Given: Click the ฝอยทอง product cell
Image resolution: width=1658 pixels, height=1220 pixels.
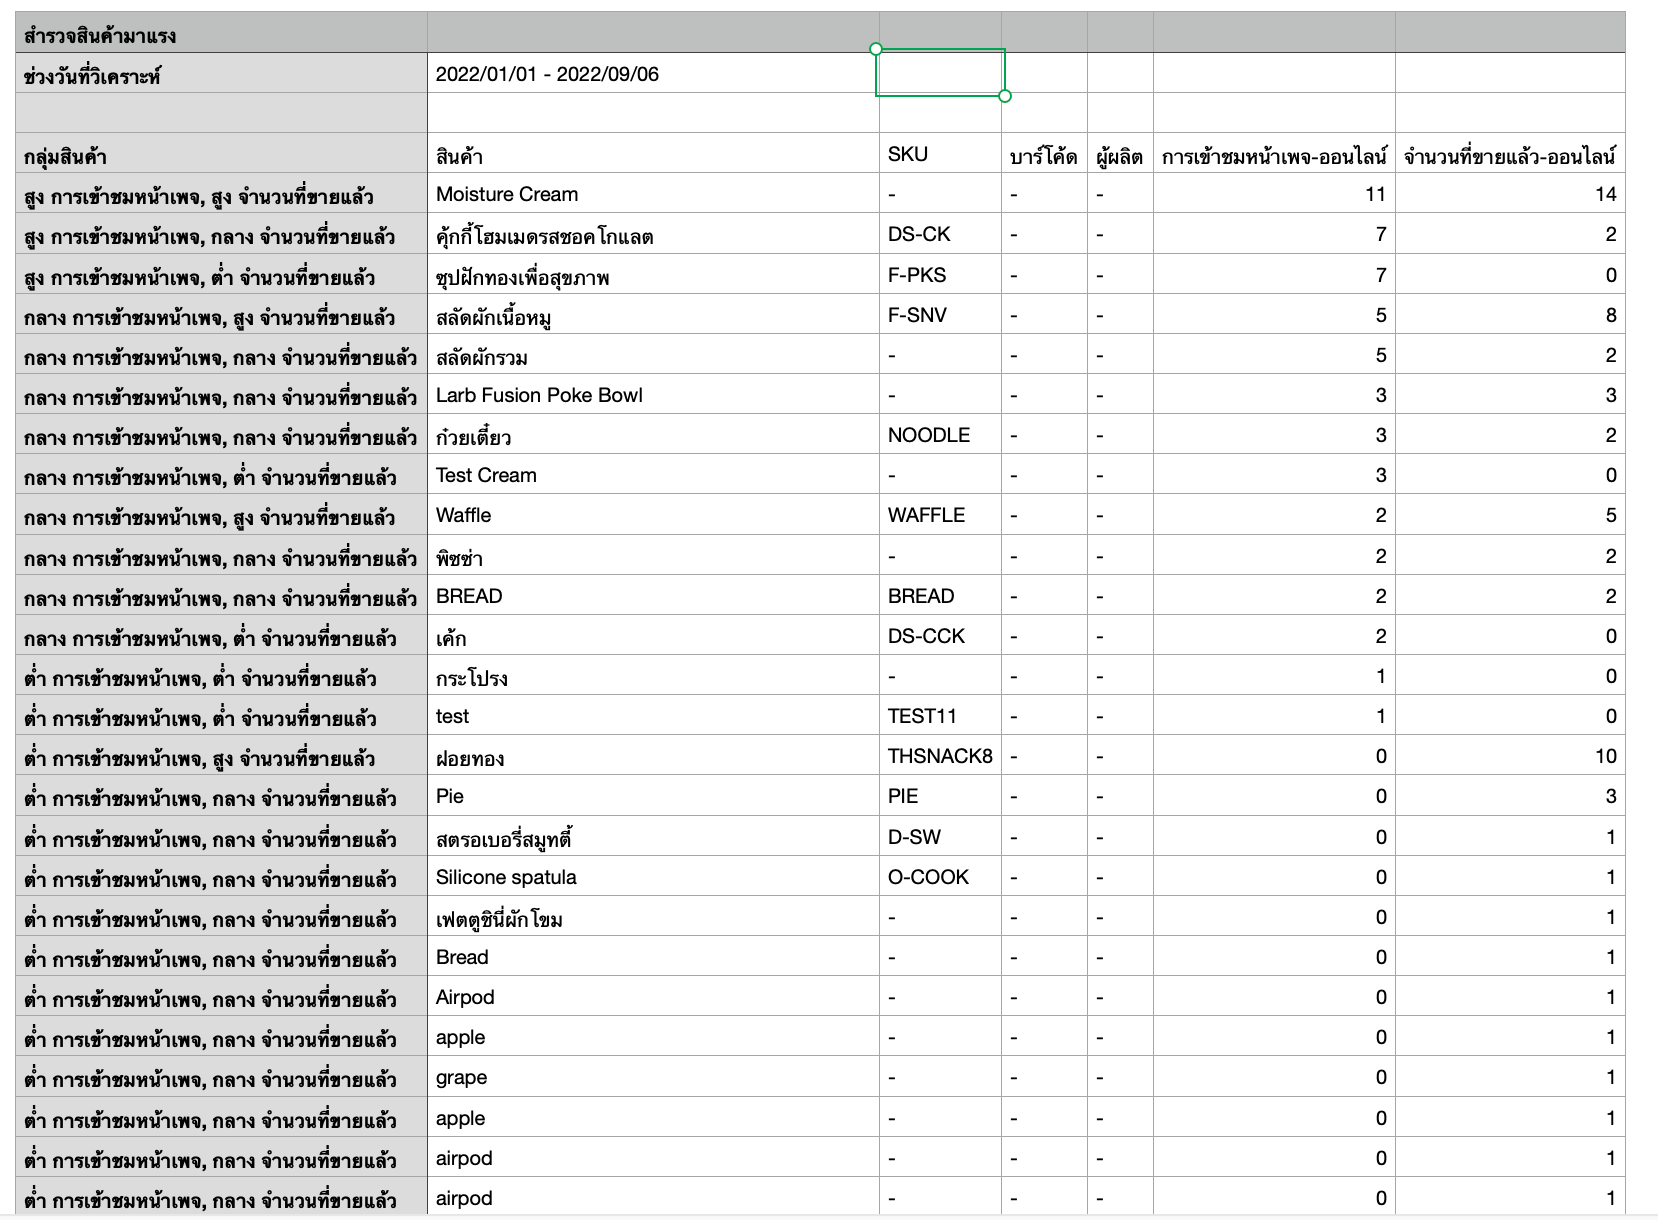Looking at the screenshot, I should (x=653, y=756).
